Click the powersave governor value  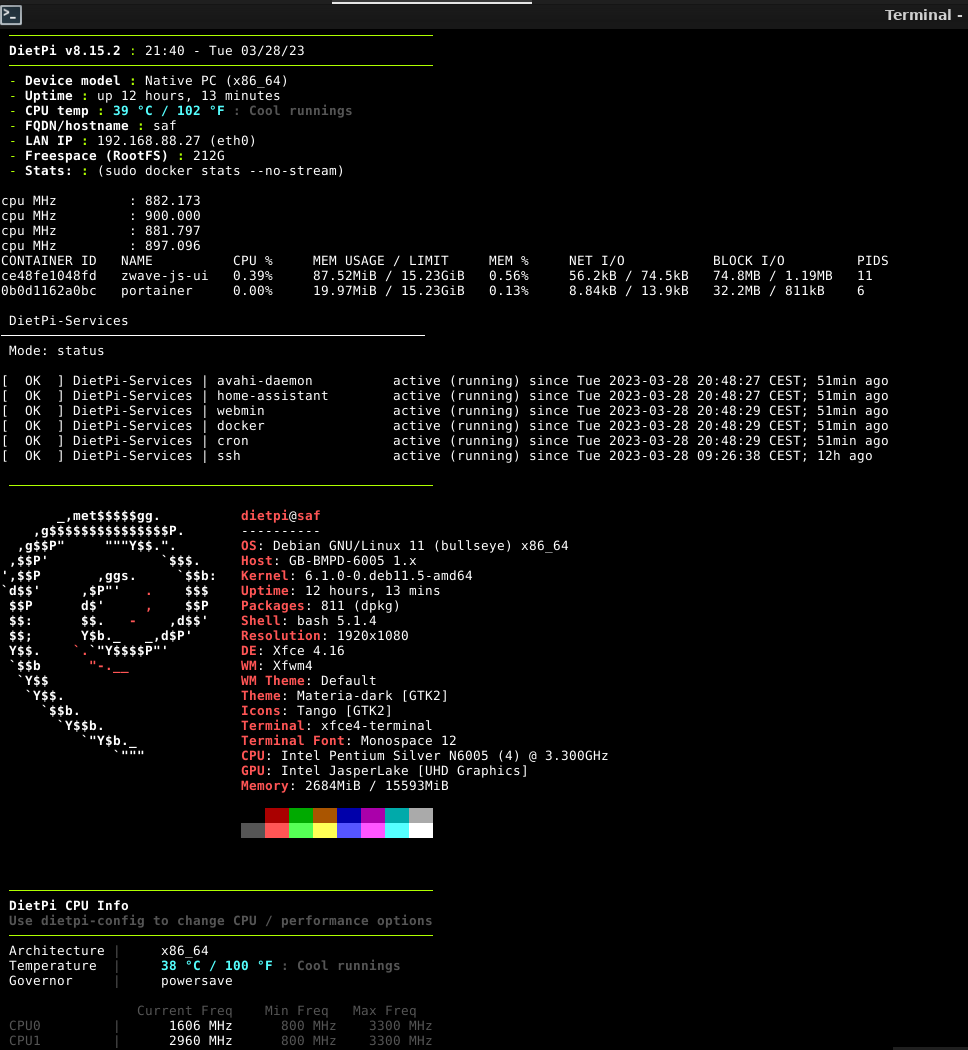coord(196,981)
